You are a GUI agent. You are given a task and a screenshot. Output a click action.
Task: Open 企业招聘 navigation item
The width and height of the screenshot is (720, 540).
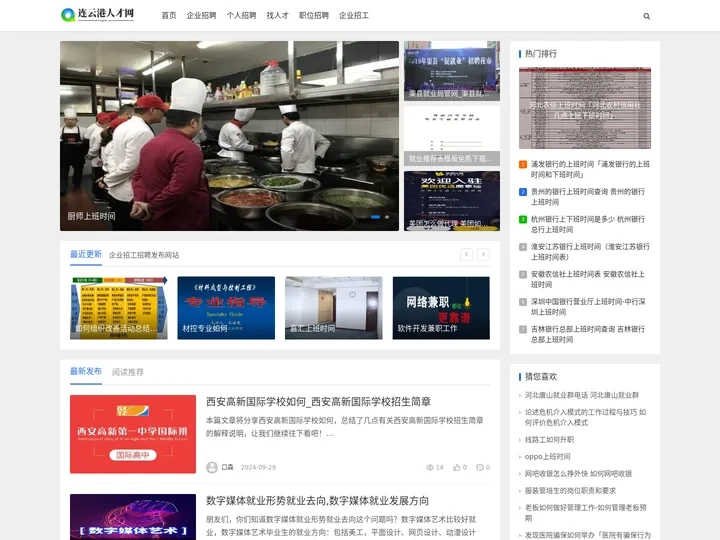pyautogui.click(x=201, y=16)
